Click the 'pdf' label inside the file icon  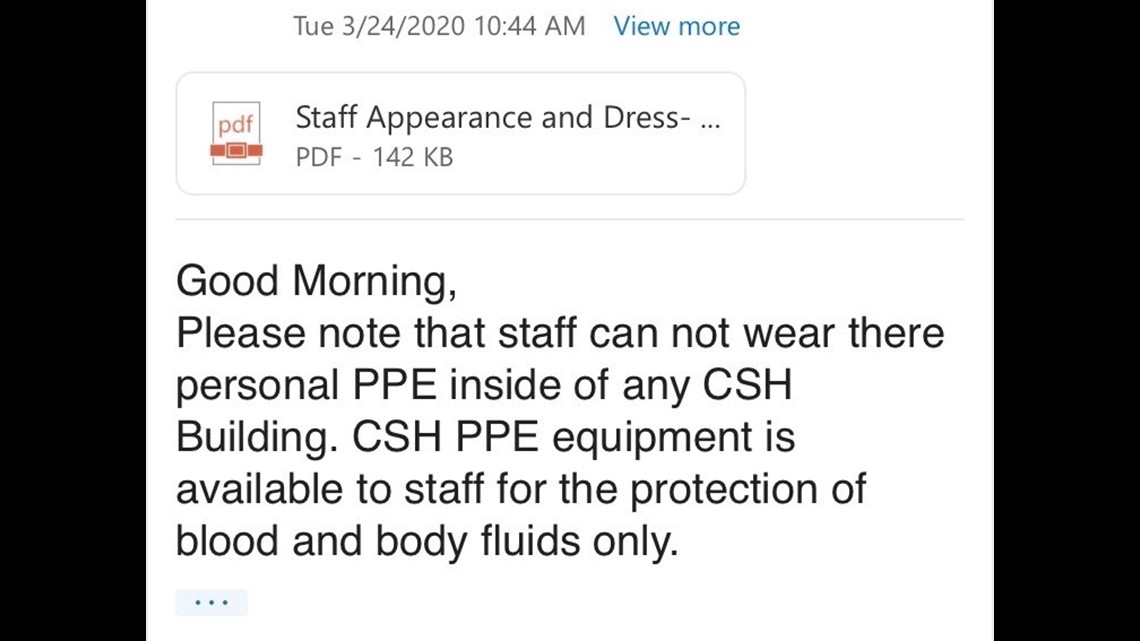pos(236,125)
